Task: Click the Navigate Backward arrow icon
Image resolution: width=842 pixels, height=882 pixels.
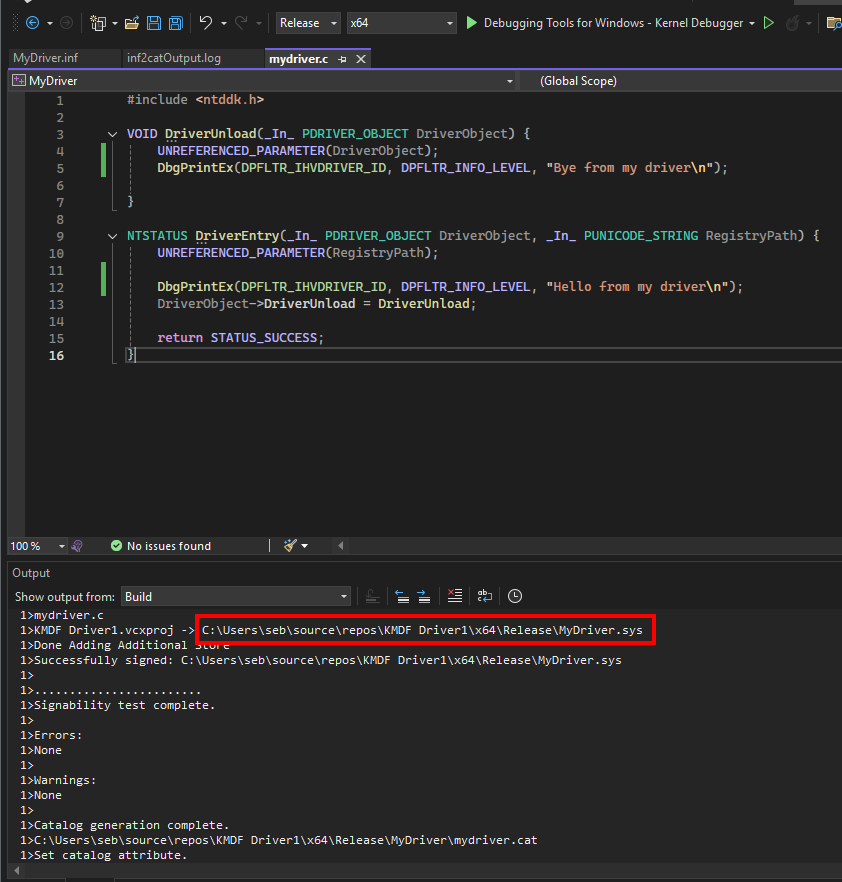Action: (x=33, y=22)
